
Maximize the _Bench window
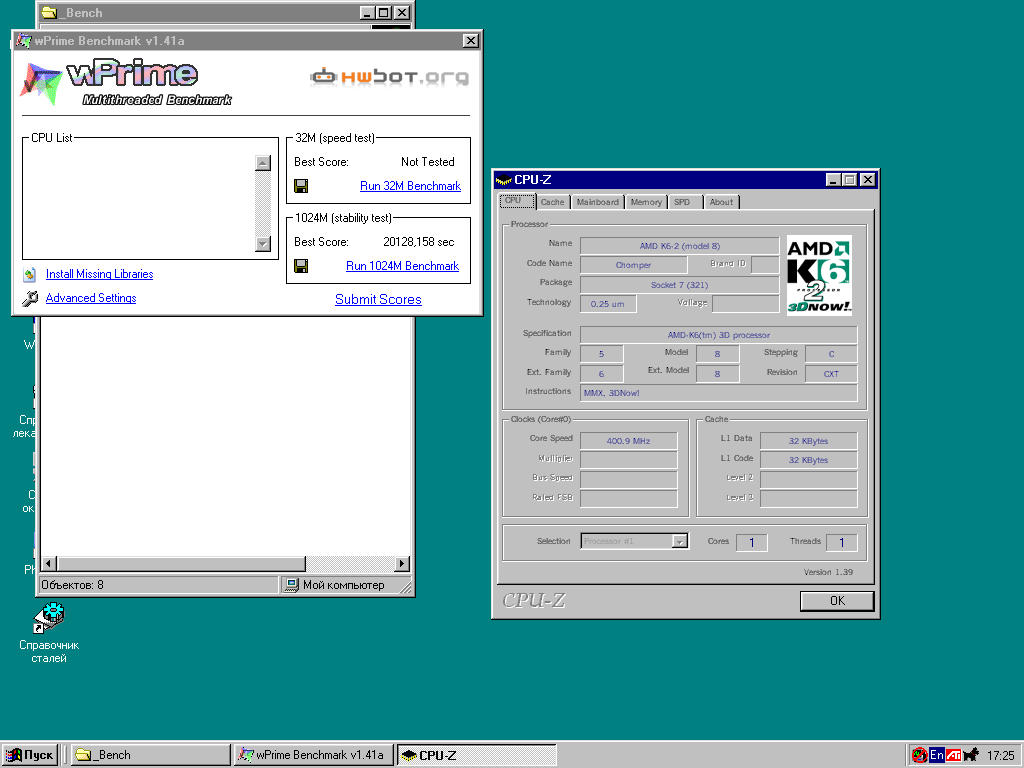click(384, 12)
